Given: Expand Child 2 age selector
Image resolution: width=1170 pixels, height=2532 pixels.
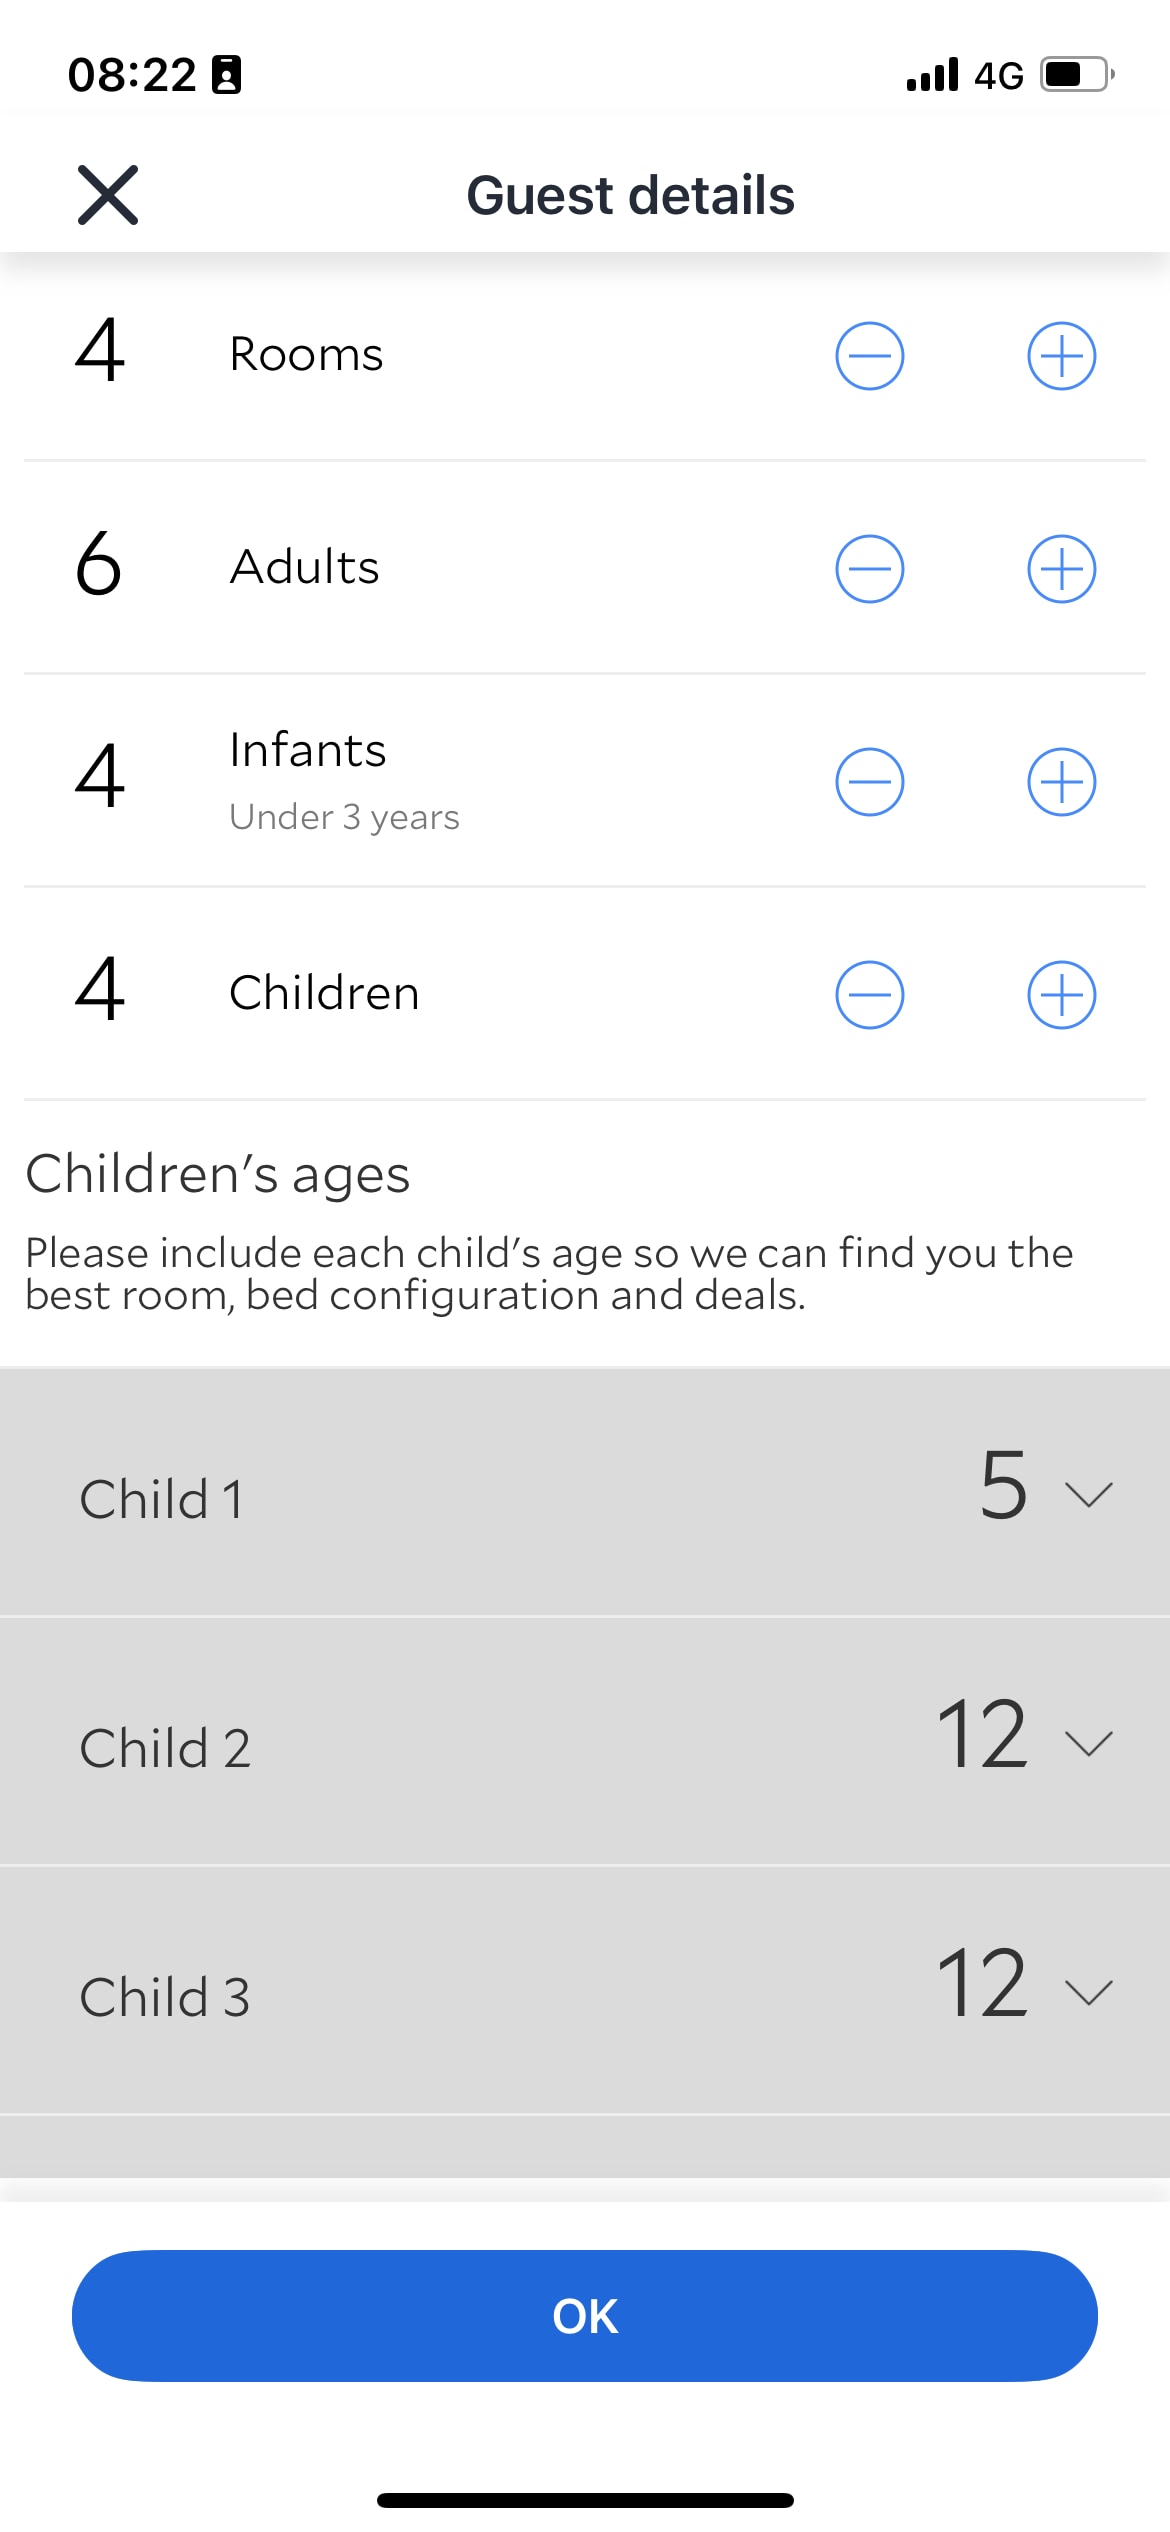Looking at the screenshot, I should (1088, 1744).
